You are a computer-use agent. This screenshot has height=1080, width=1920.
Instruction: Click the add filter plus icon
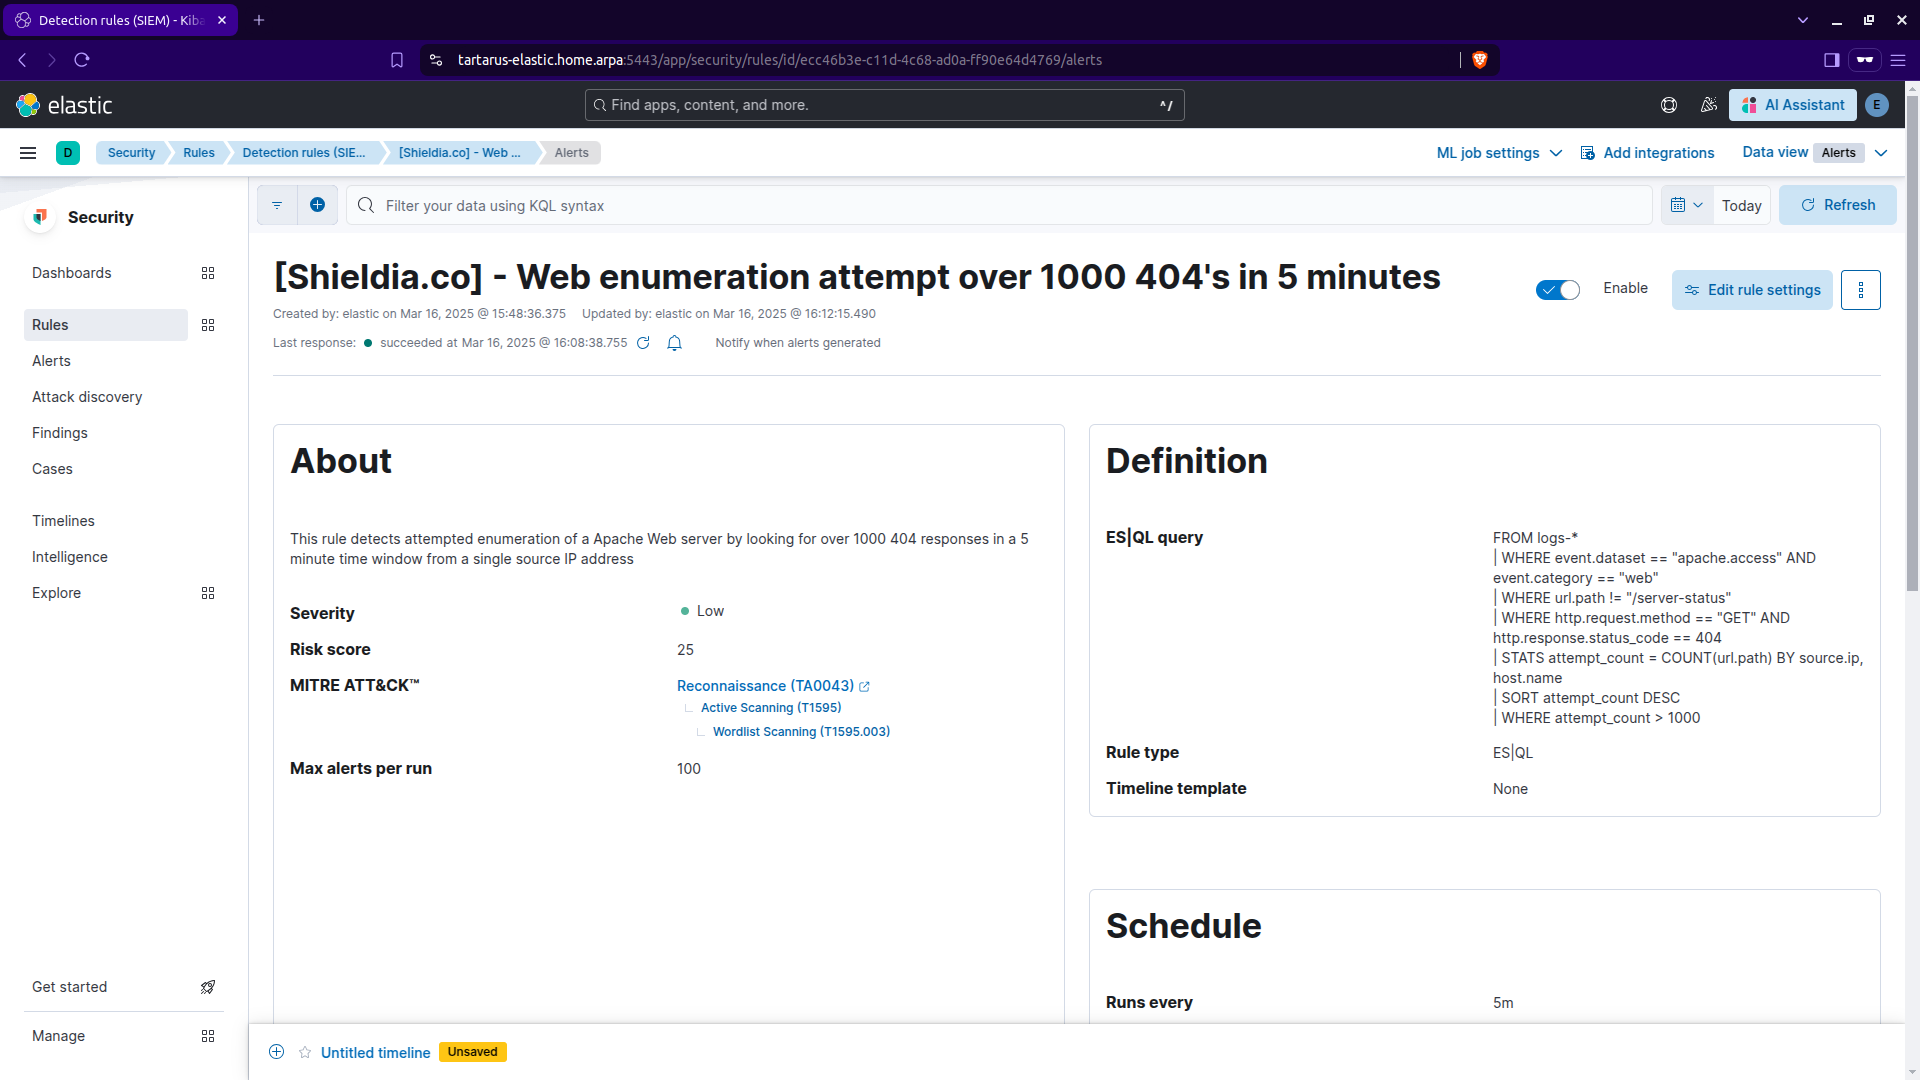tap(317, 205)
